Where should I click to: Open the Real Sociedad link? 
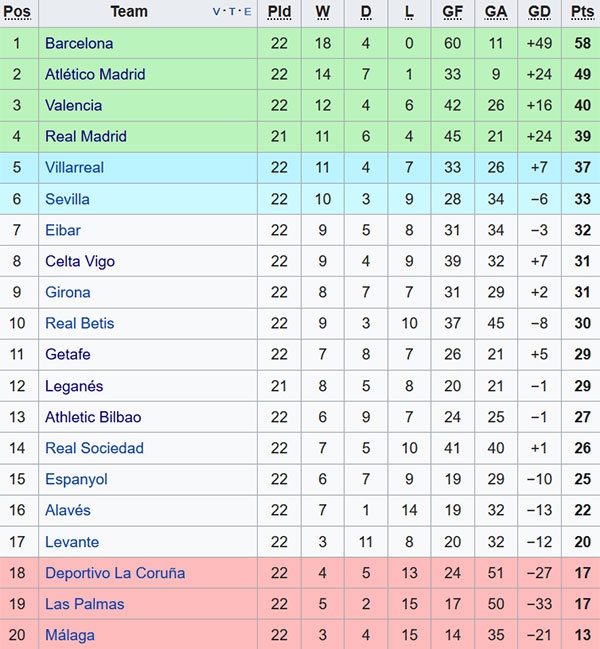click(x=94, y=448)
